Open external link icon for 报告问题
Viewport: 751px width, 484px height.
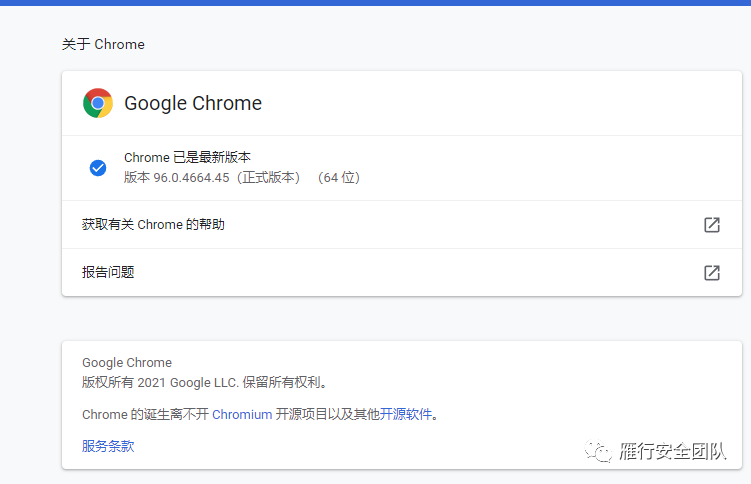tap(712, 272)
